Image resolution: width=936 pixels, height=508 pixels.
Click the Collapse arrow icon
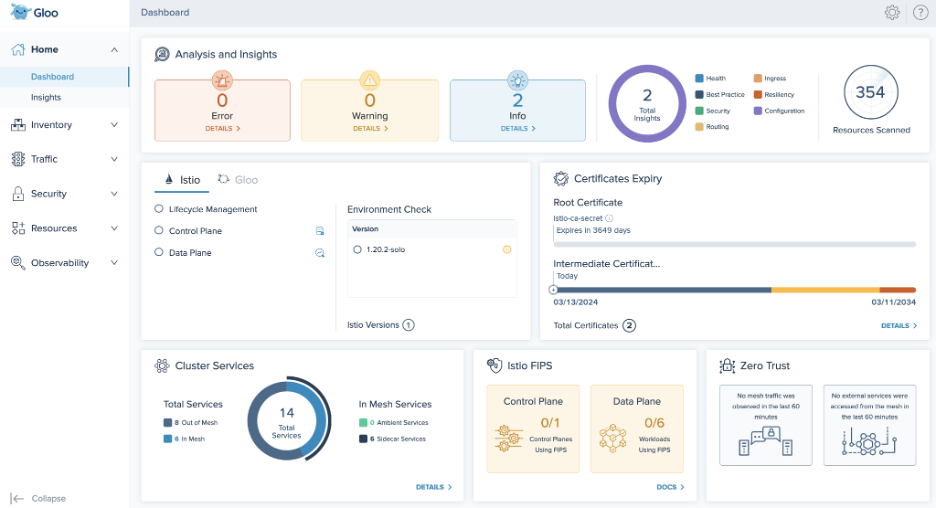17,498
